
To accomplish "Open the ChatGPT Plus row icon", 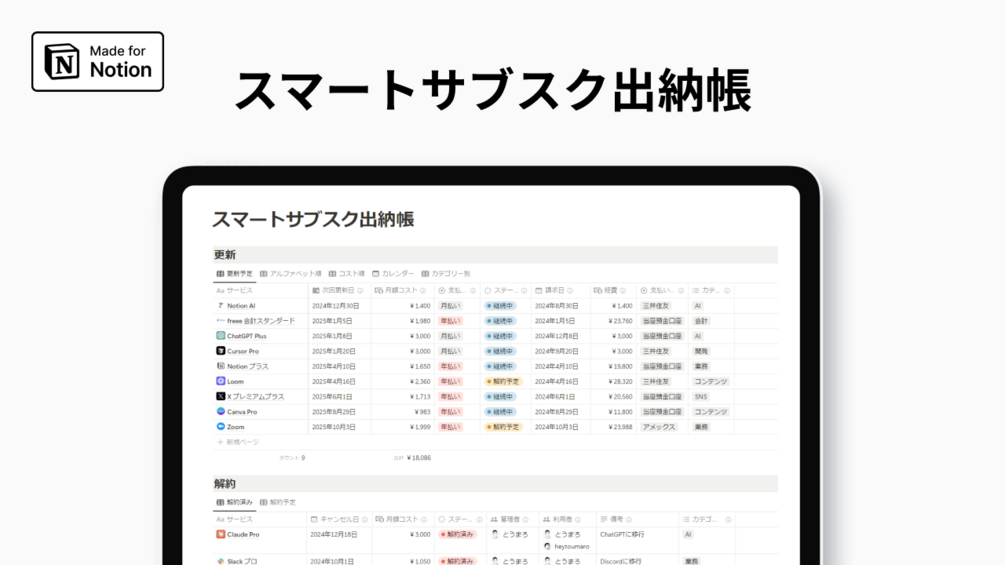I will [220, 336].
